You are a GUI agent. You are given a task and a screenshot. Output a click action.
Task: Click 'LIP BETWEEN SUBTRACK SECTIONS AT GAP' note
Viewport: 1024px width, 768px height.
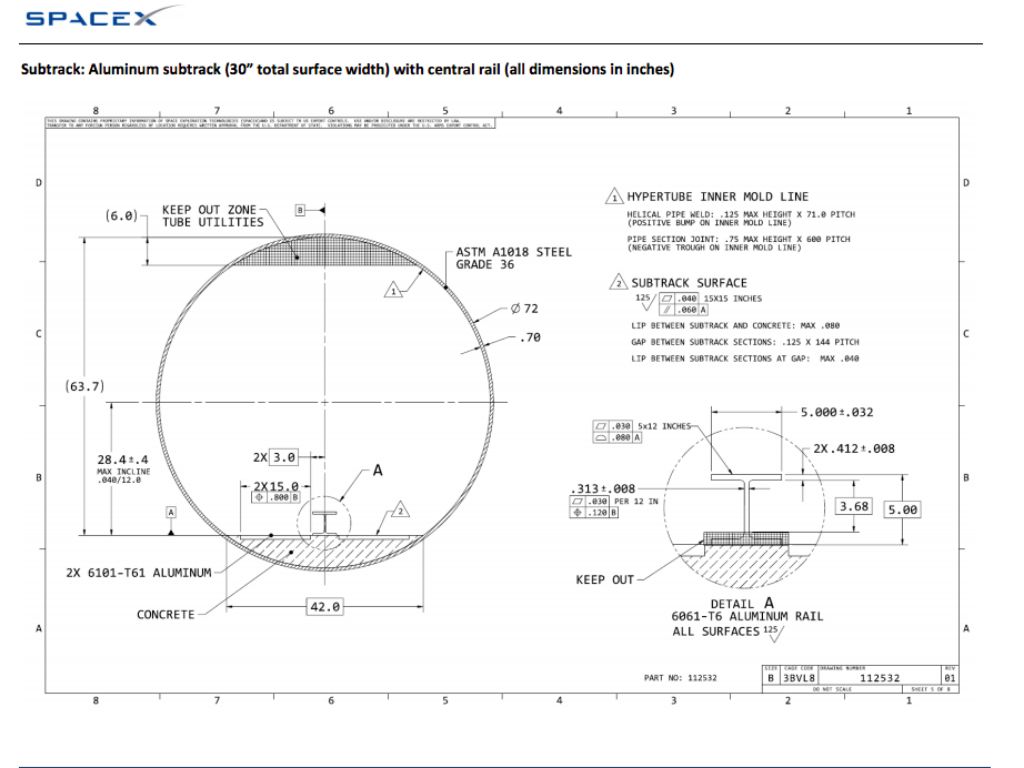tap(745, 359)
